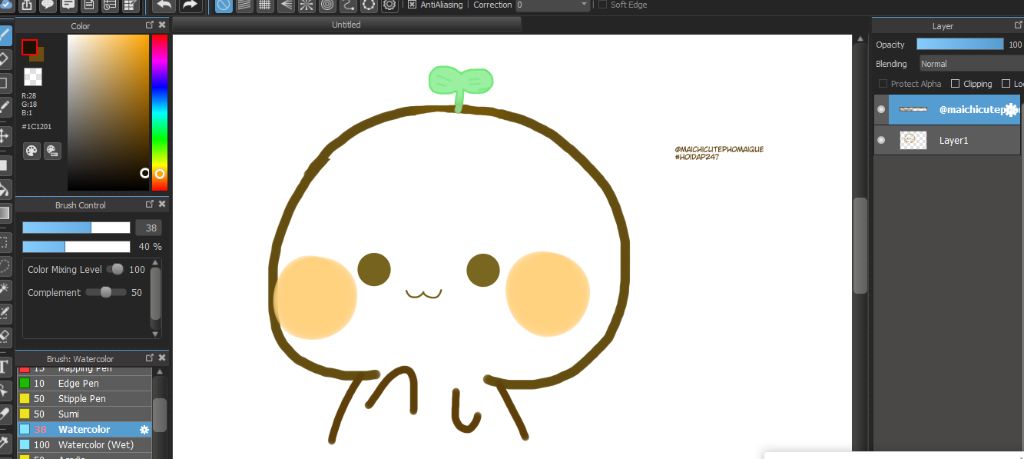Enable parallel lines snap
Viewport: 1024px width, 459px height.
244,5
